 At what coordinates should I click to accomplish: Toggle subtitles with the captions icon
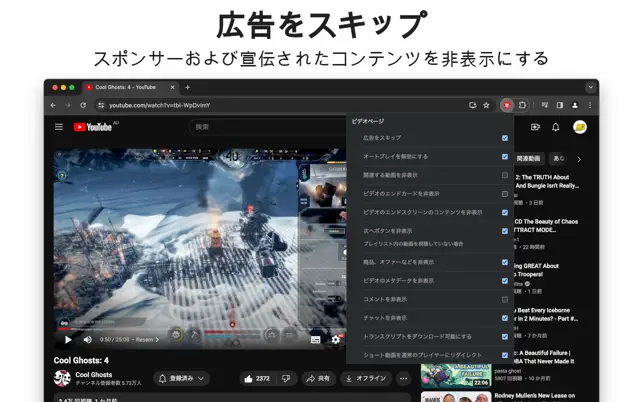[315, 340]
